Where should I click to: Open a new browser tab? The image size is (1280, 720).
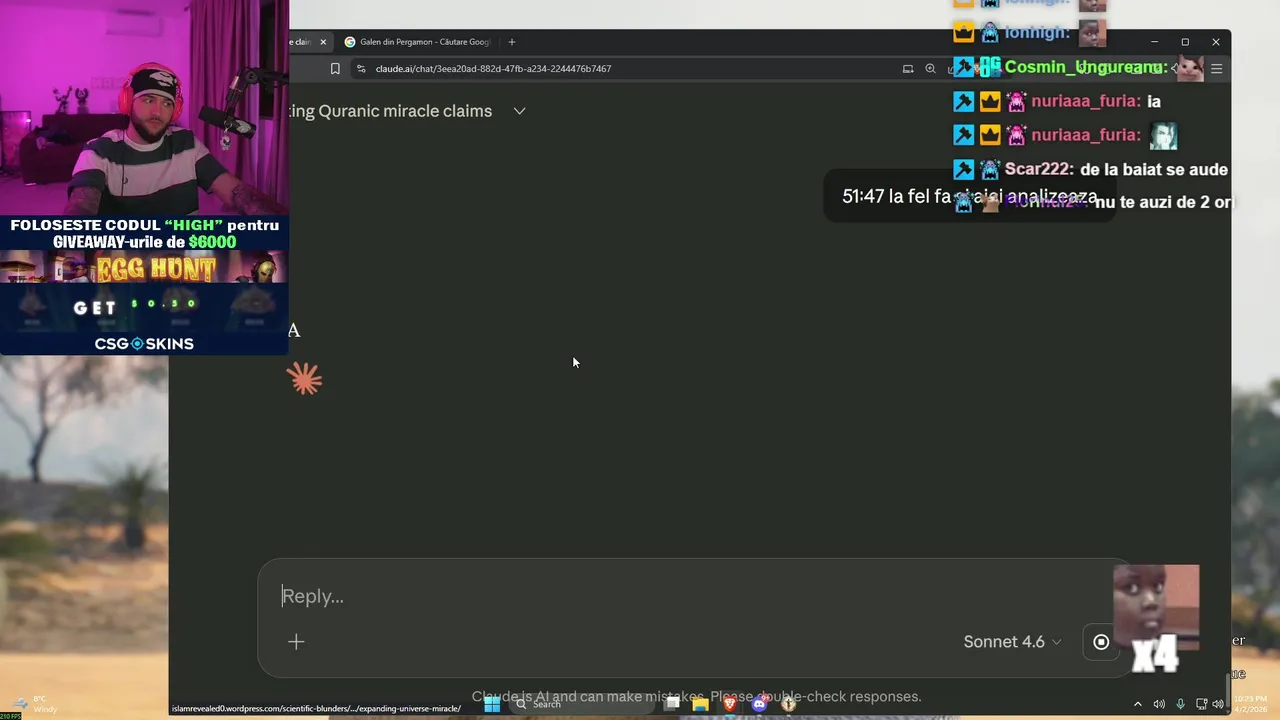512,42
